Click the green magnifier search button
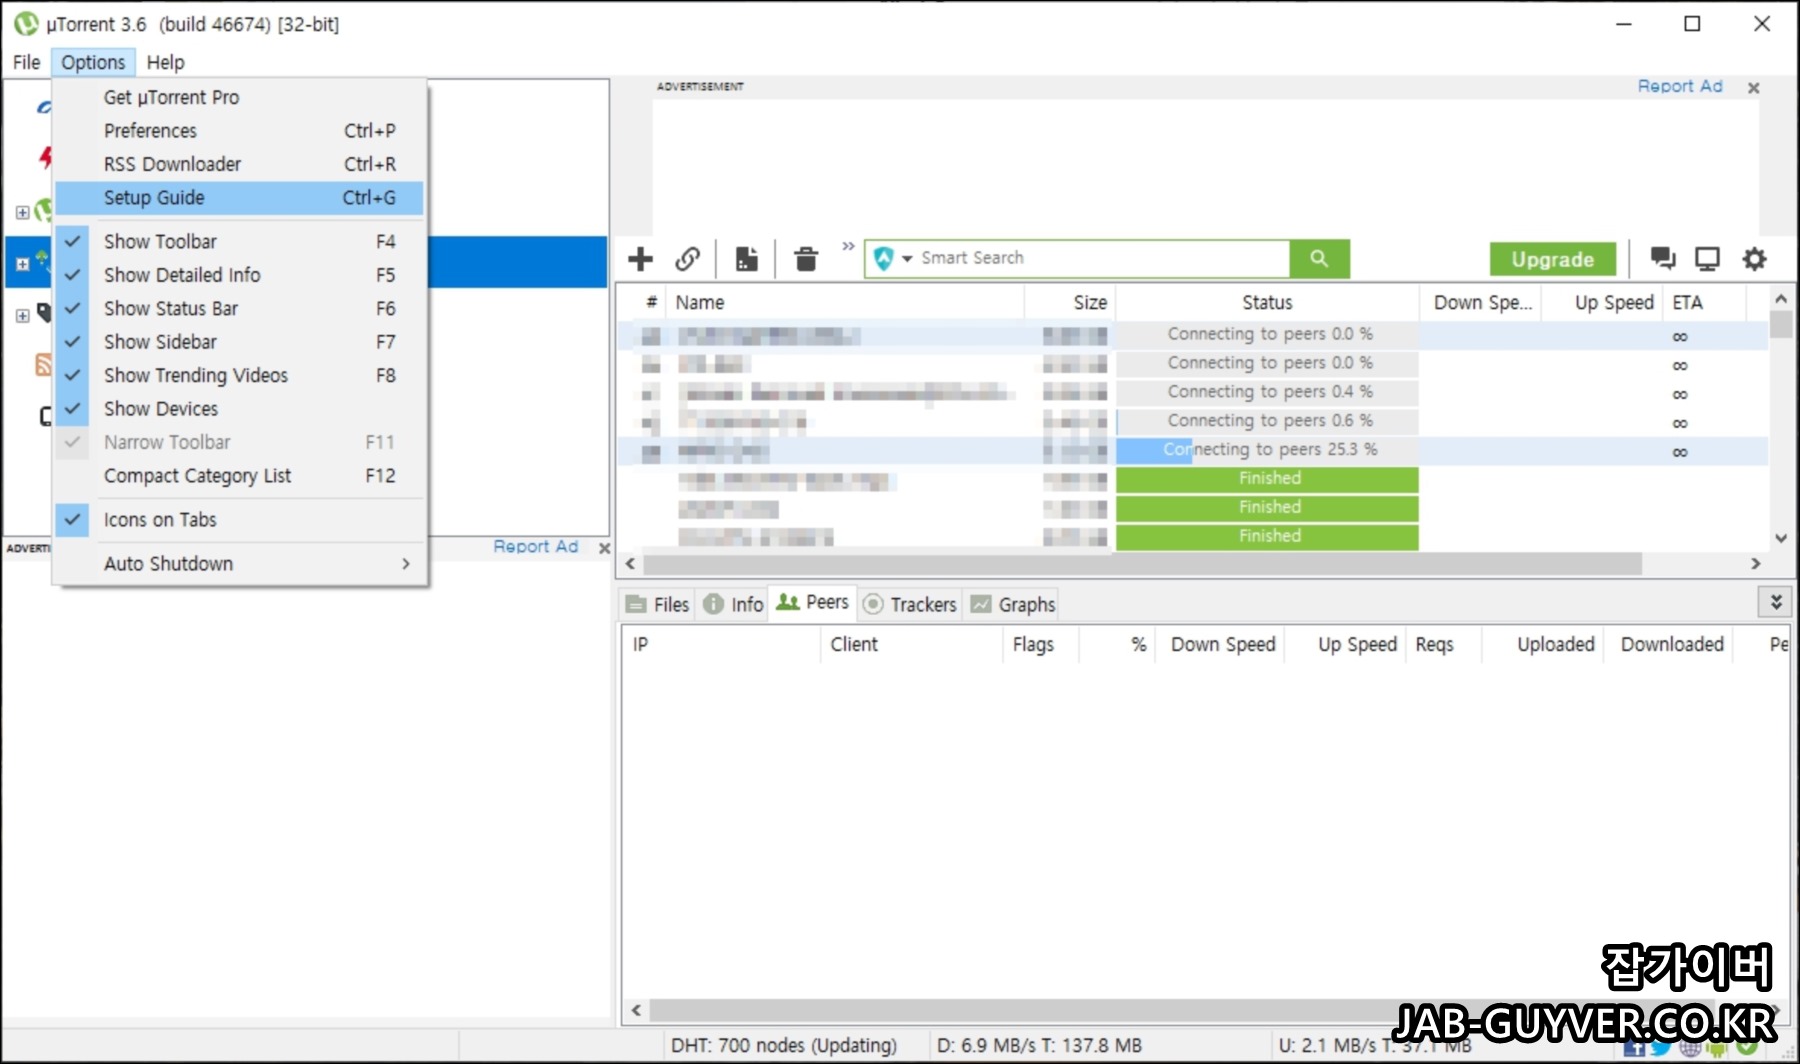The width and height of the screenshot is (1800, 1064). coord(1319,259)
